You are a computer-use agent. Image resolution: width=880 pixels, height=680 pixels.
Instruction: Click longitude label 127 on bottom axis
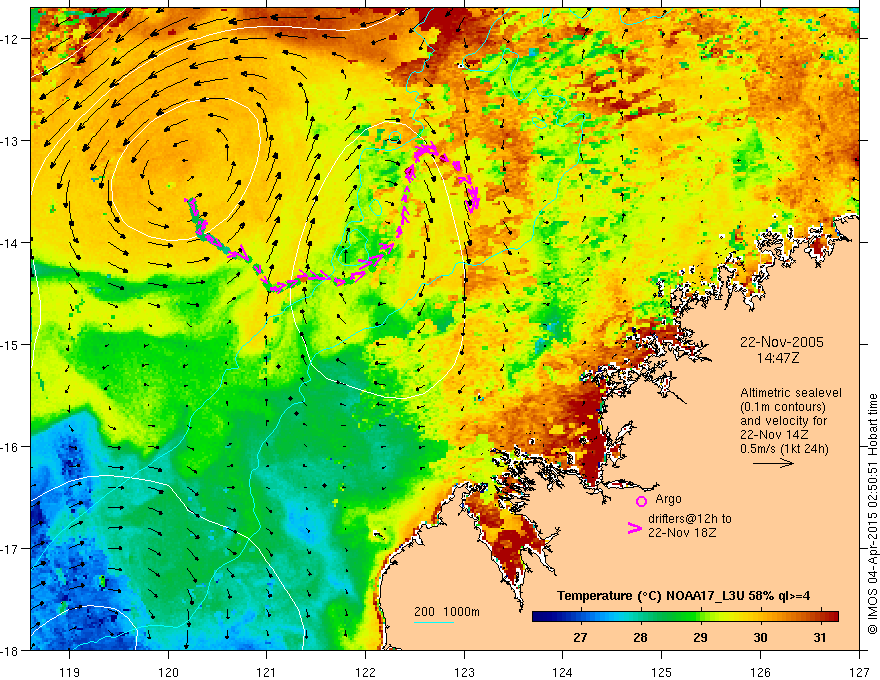click(859, 672)
